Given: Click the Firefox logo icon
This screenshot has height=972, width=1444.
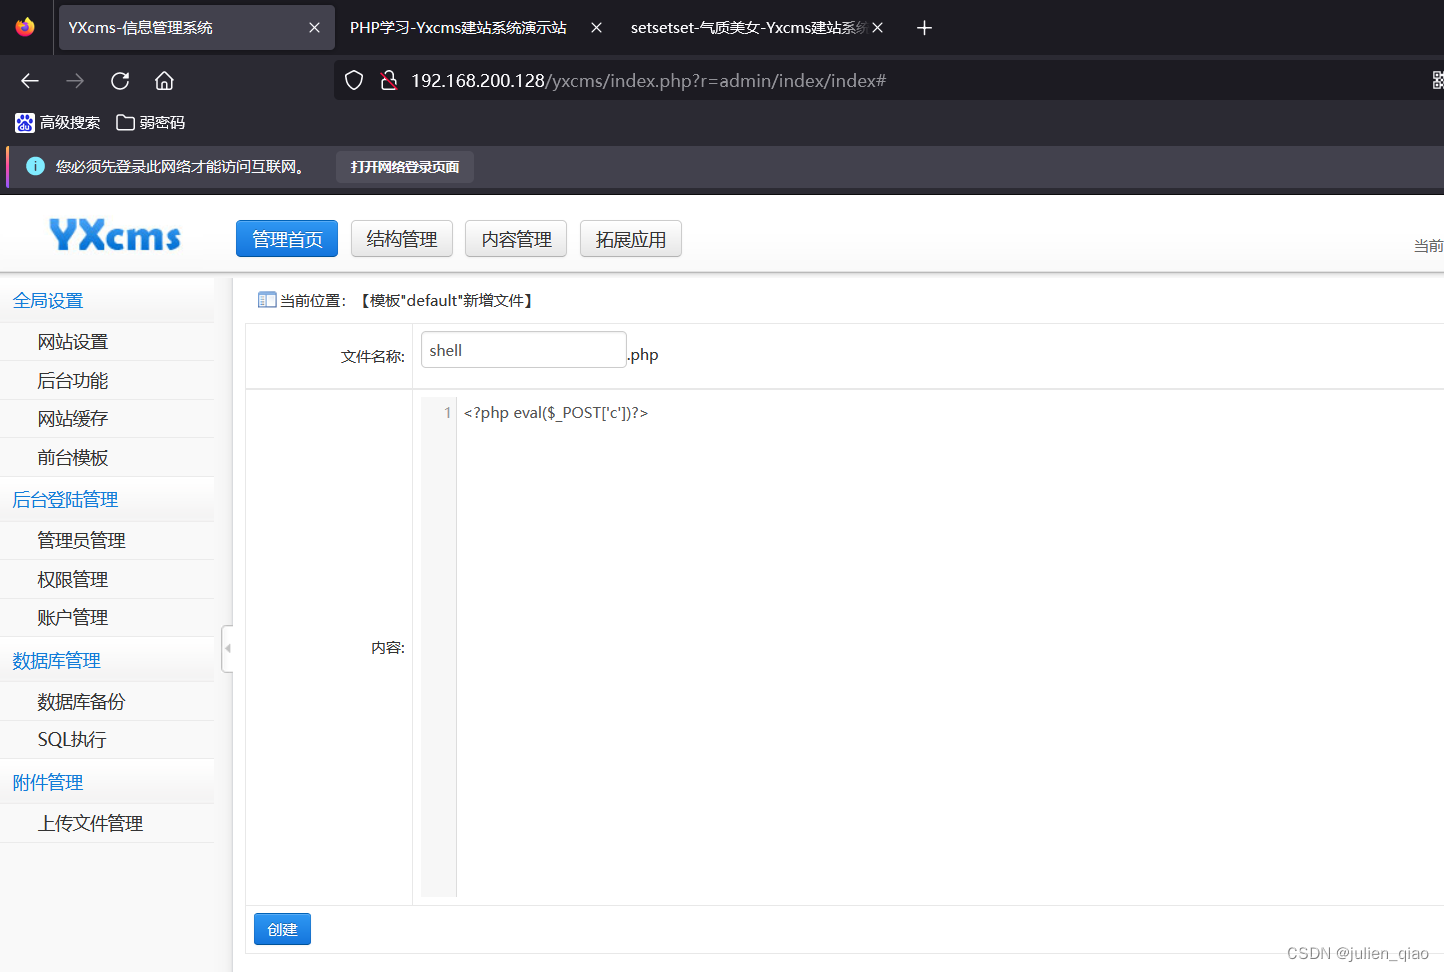Looking at the screenshot, I should [25, 27].
